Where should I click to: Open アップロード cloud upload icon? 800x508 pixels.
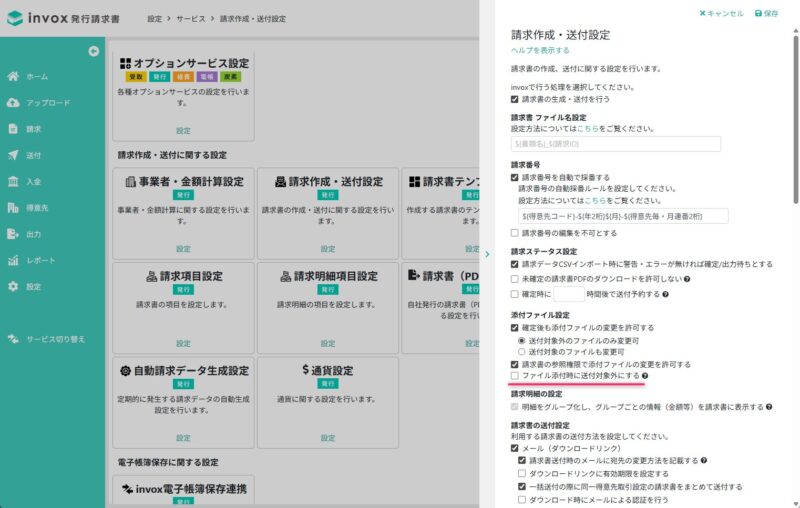pyautogui.click(x=13, y=103)
